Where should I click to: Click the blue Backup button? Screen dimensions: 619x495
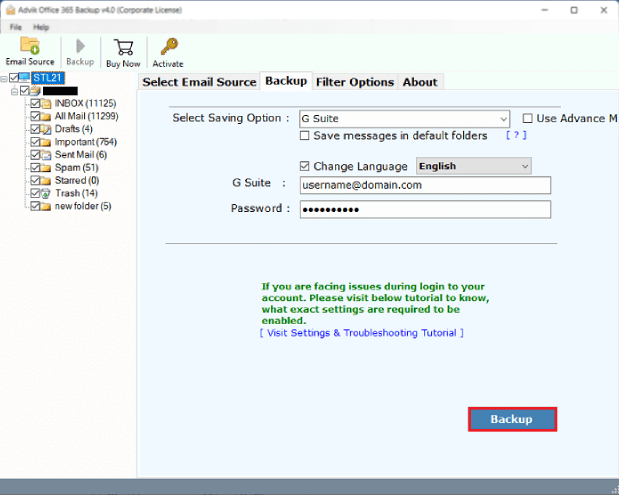point(512,419)
